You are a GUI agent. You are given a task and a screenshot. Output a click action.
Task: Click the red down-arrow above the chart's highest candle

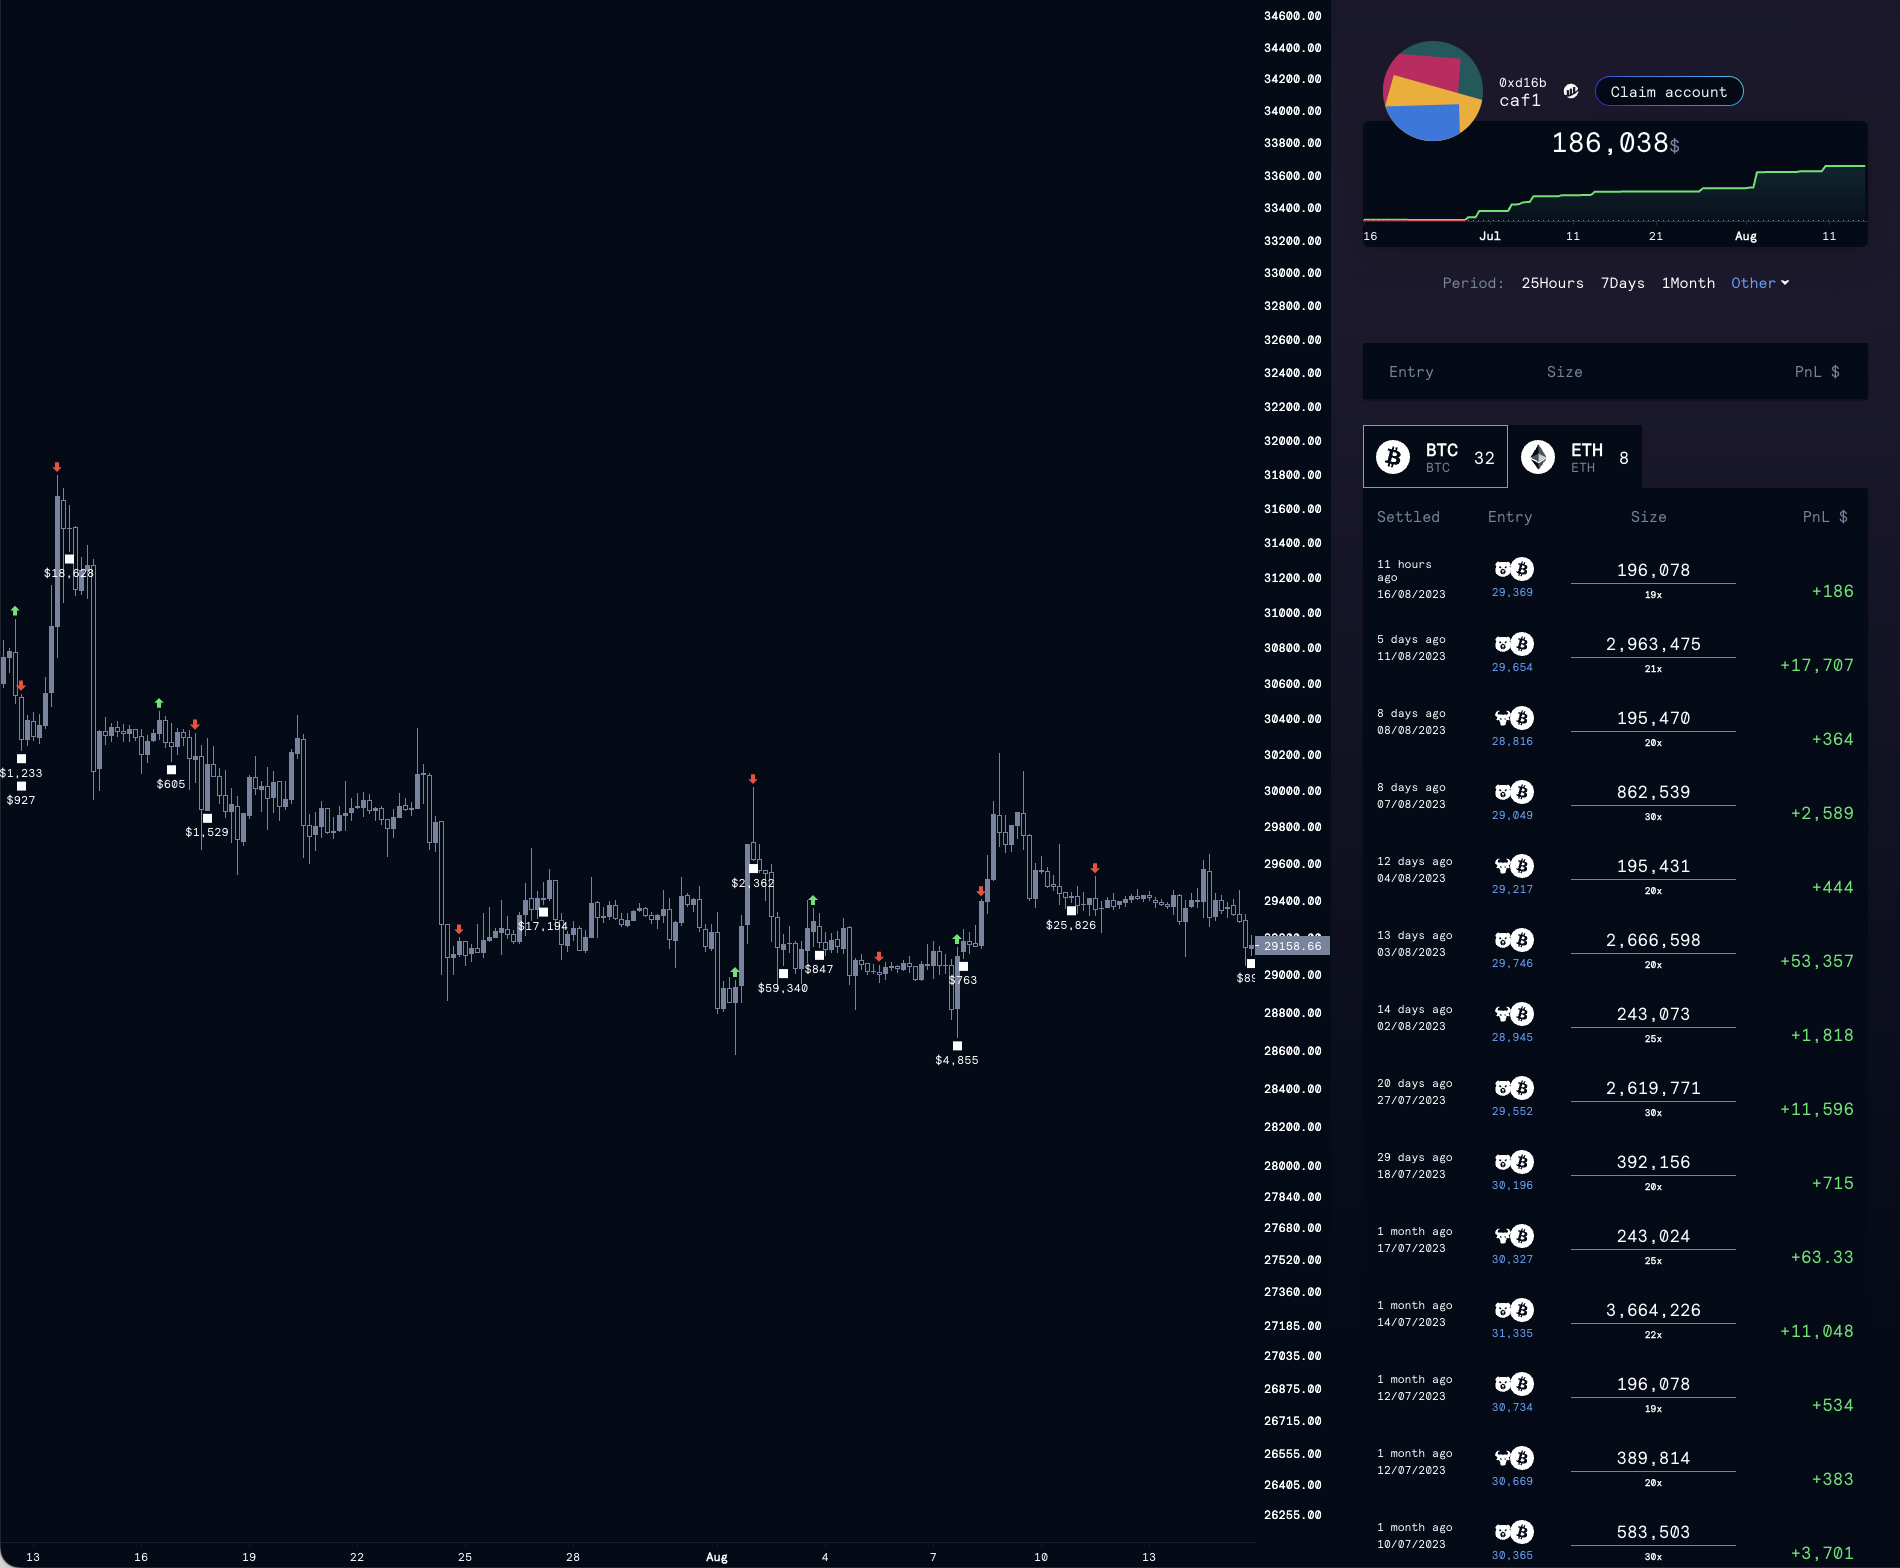coord(57,466)
